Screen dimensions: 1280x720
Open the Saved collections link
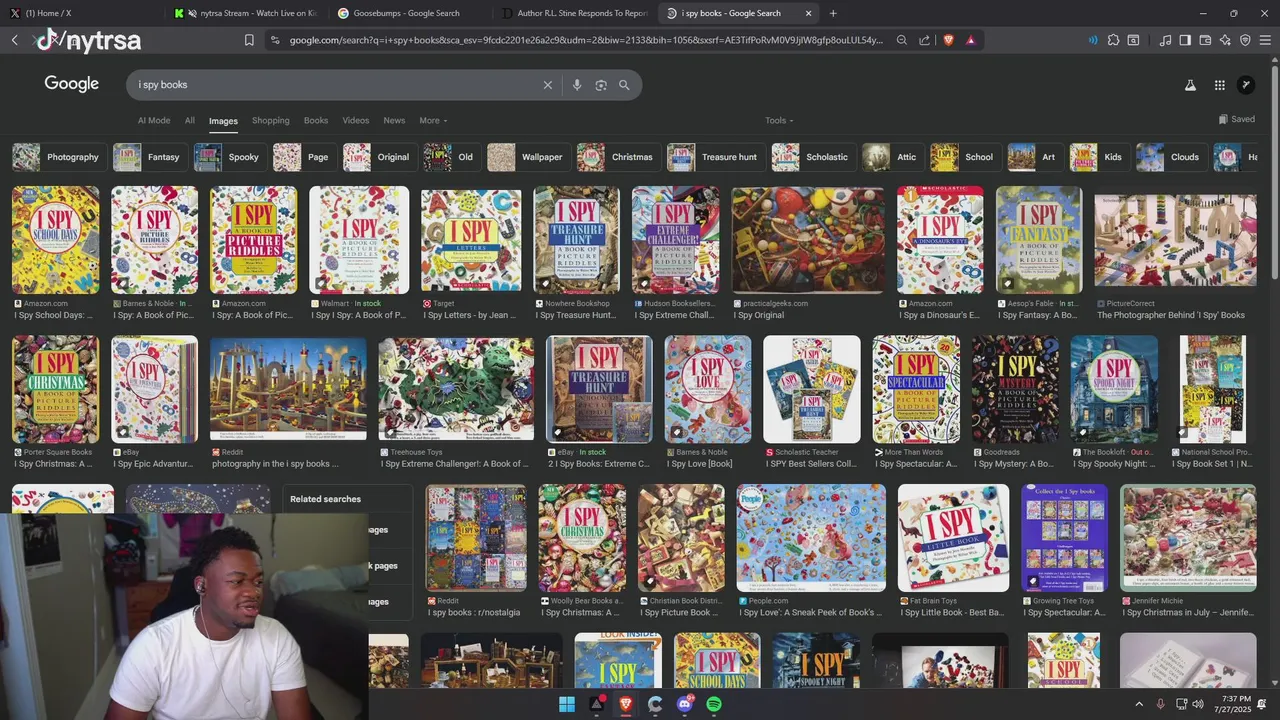(x=1237, y=119)
